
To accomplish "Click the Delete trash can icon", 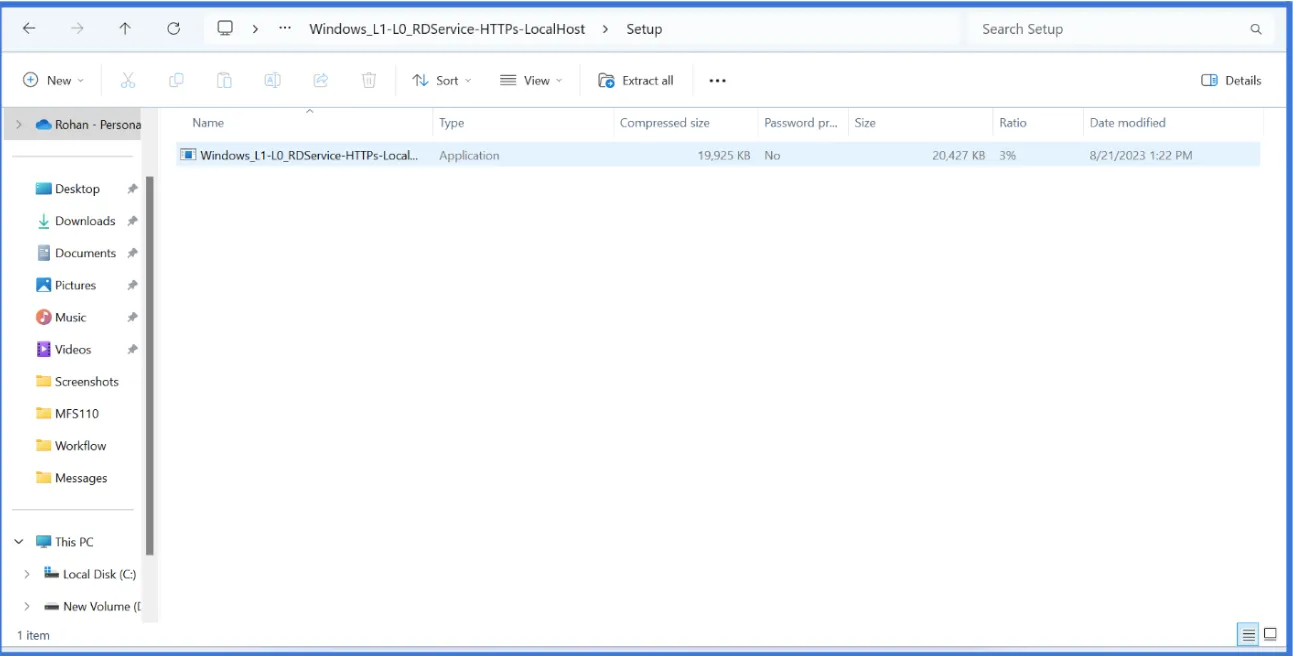I will 369,80.
